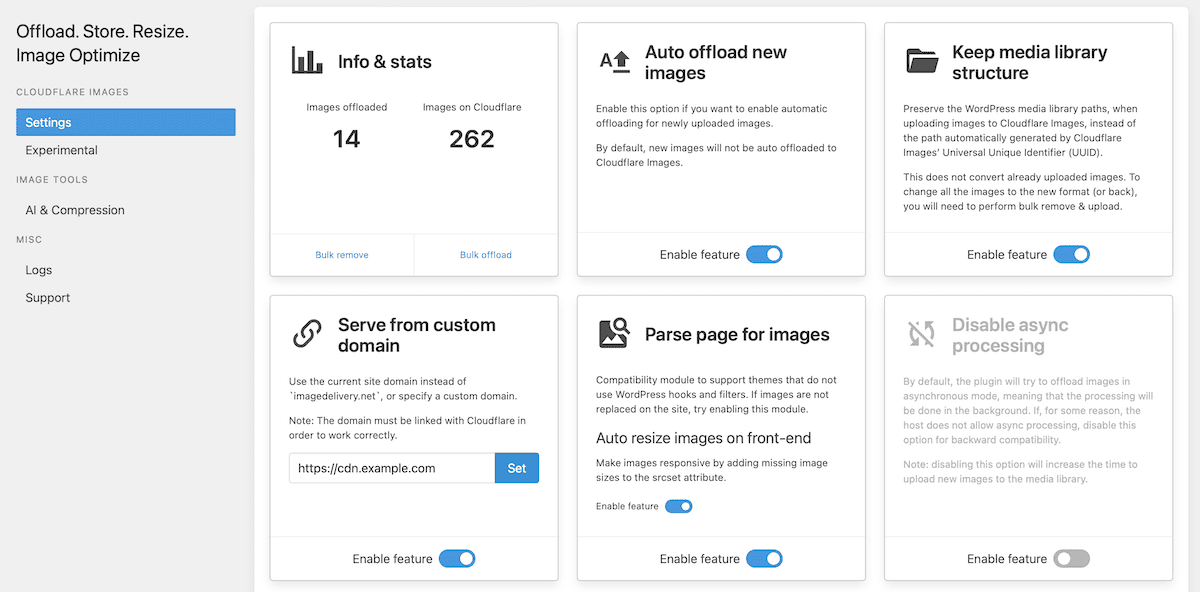Click the Keep media library structure heading
The height and width of the screenshot is (592, 1200).
tap(1030, 62)
